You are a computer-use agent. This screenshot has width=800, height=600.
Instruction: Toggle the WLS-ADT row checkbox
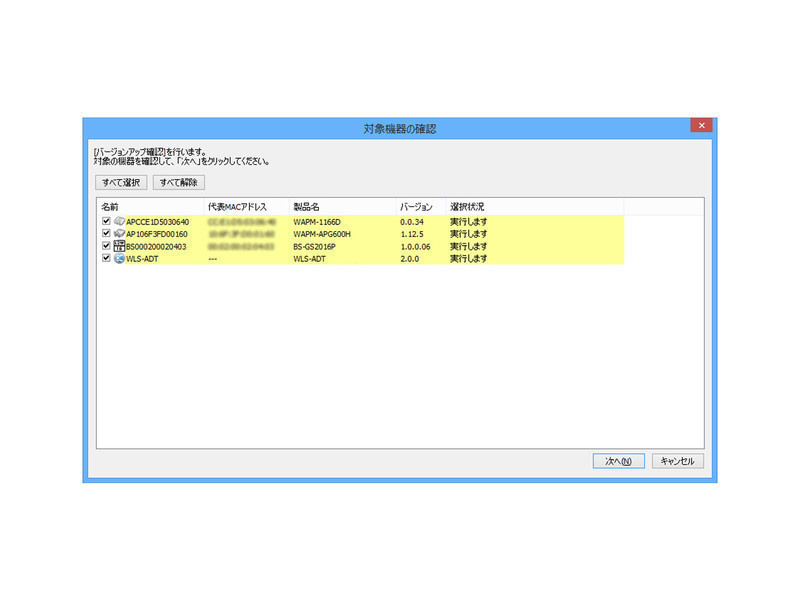pos(106,258)
